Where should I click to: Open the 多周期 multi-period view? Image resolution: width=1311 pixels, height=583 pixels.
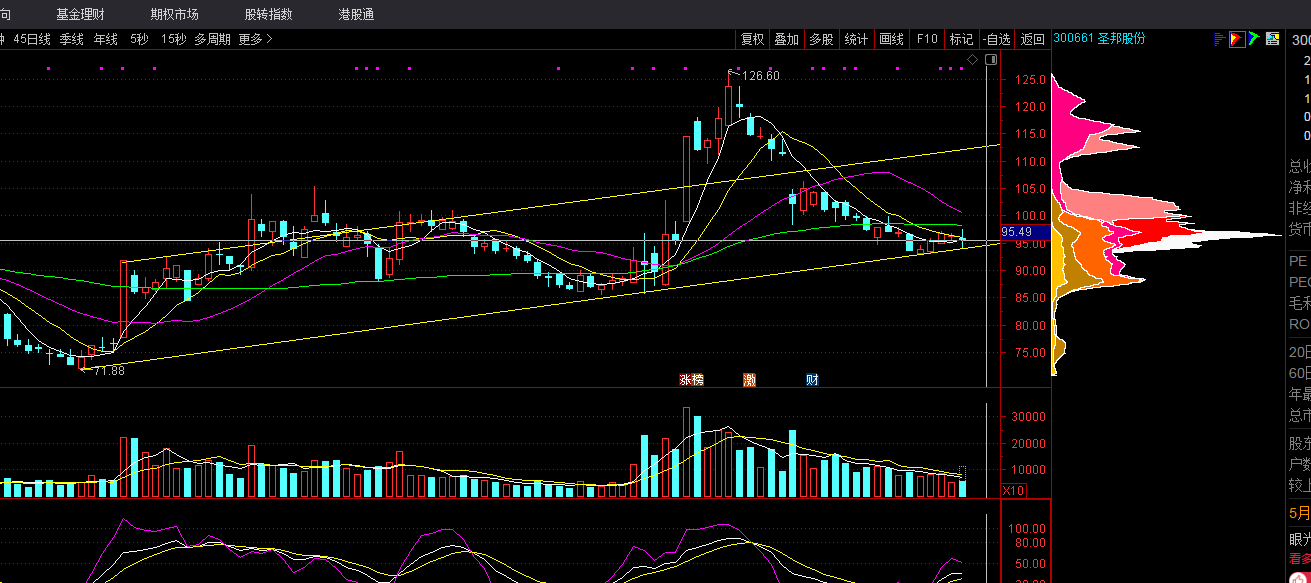[x=212, y=39]
